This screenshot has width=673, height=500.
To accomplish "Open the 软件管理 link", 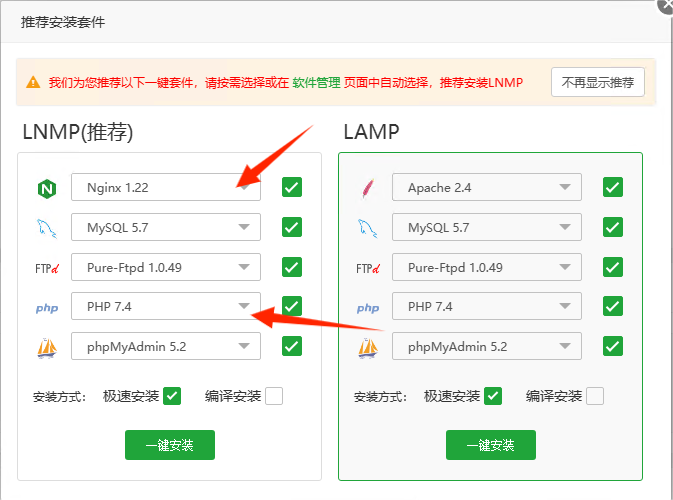I will (316, 82).
